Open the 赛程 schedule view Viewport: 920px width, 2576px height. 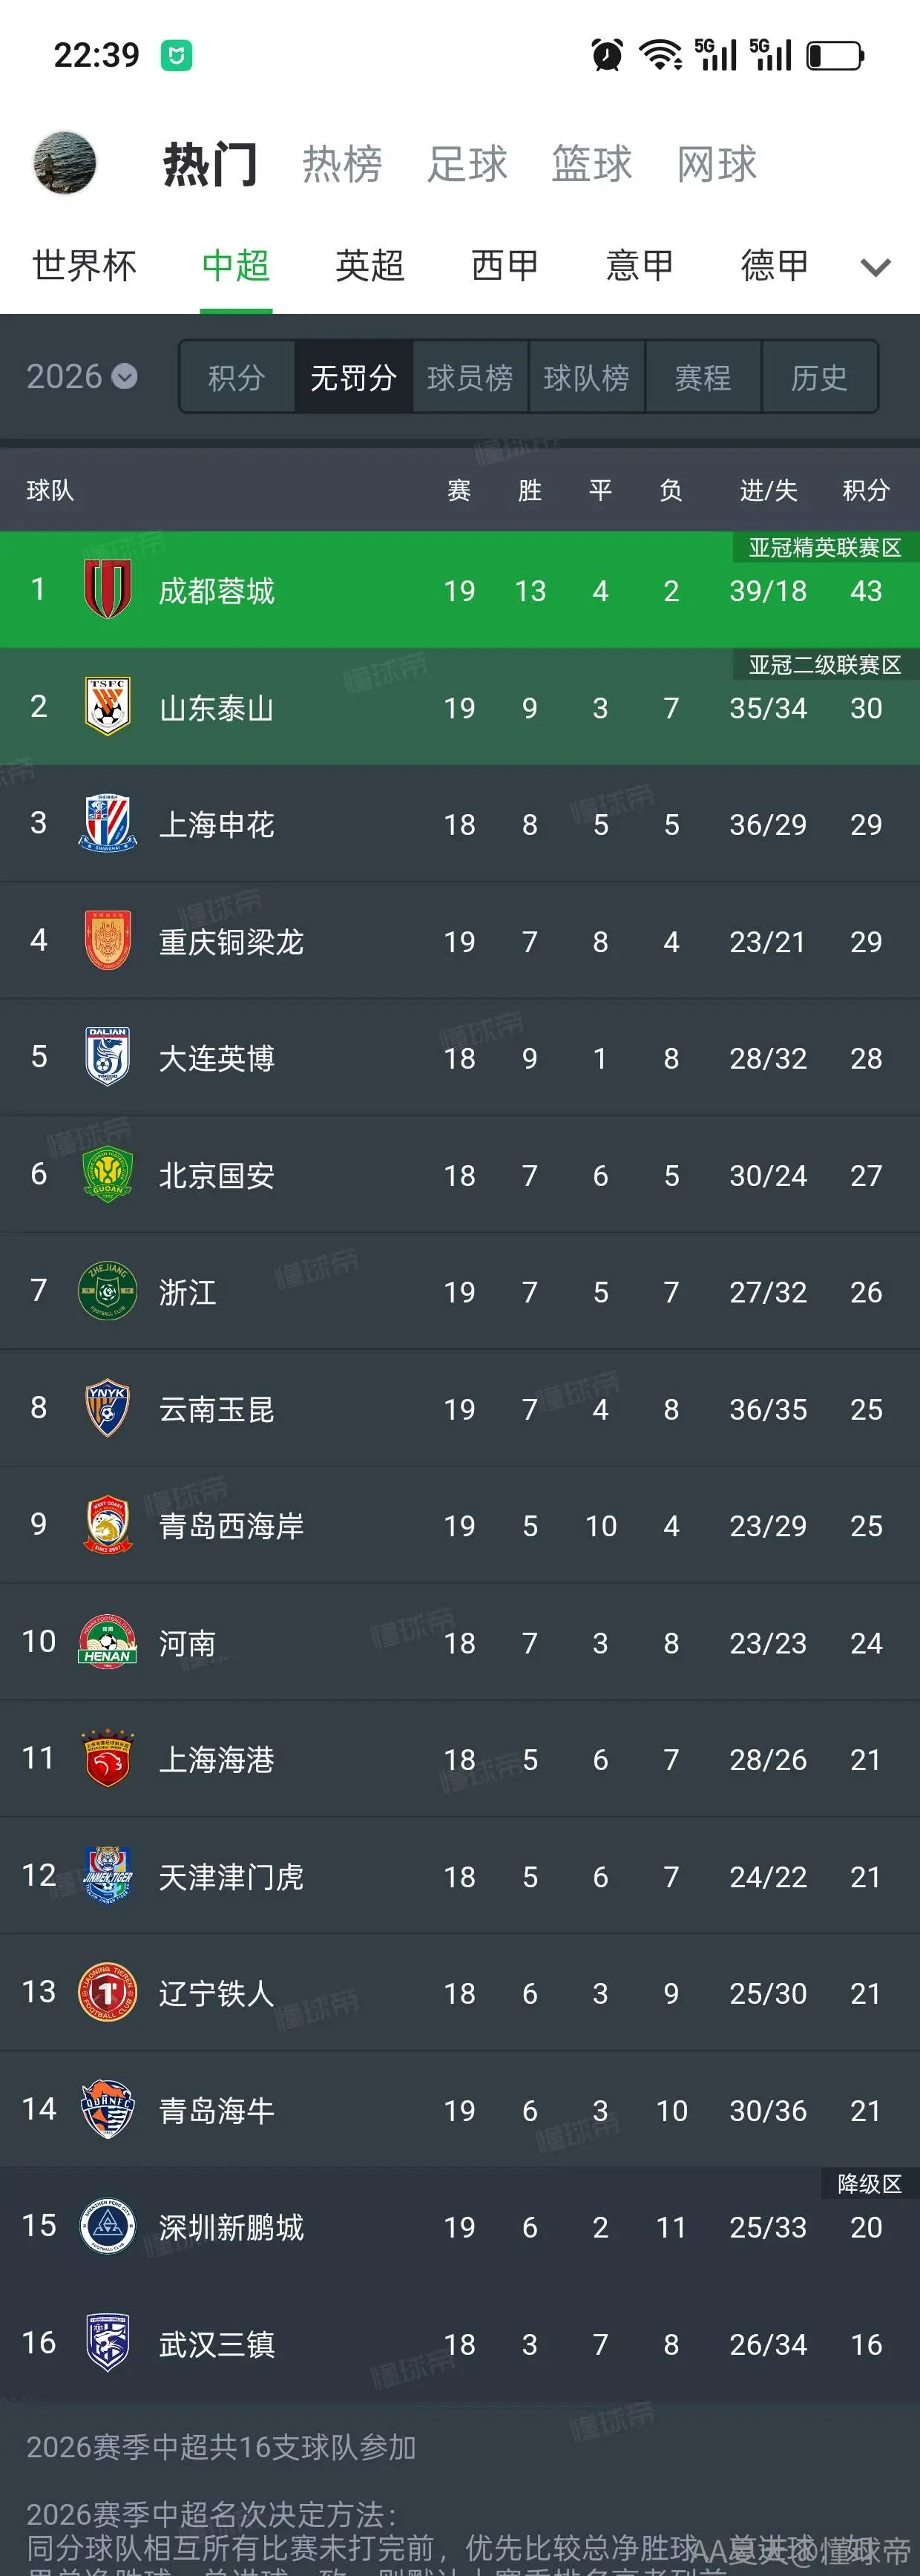pos(703,377)
